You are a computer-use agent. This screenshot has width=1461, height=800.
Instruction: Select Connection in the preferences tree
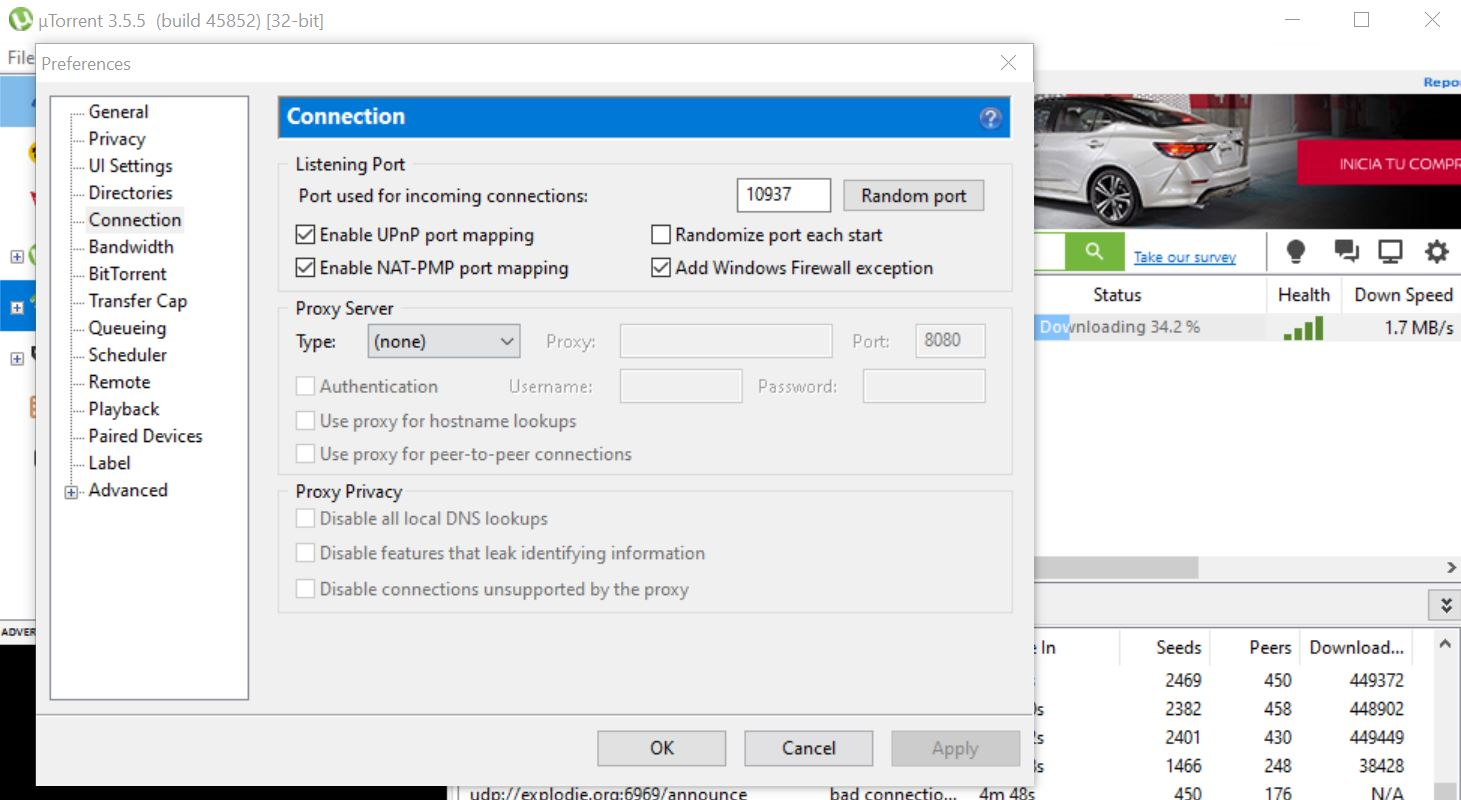(x=135, y=220)
